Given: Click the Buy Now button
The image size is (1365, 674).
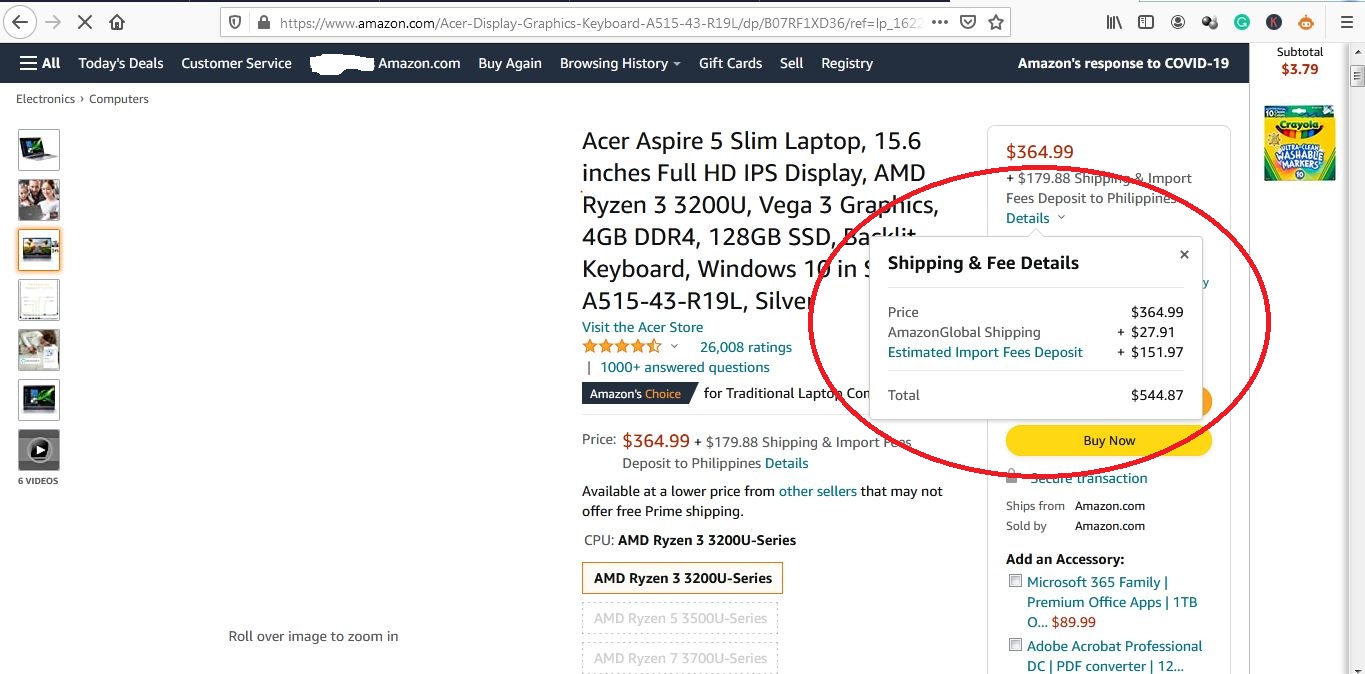Looking at the screenshot, I should click(1109, 440).
